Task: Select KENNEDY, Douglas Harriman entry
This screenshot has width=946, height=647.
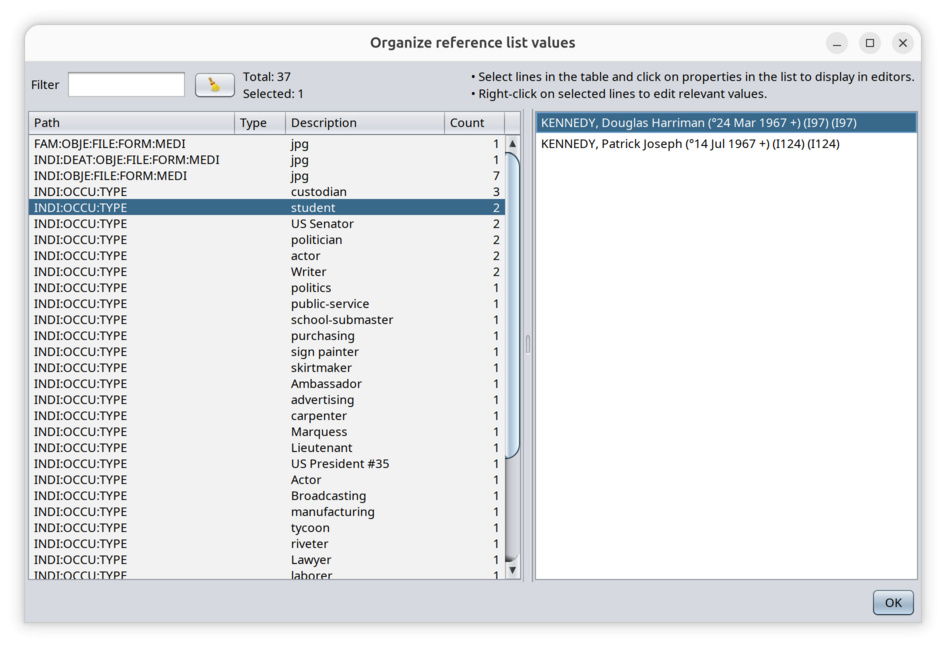Action: (726, 123)
